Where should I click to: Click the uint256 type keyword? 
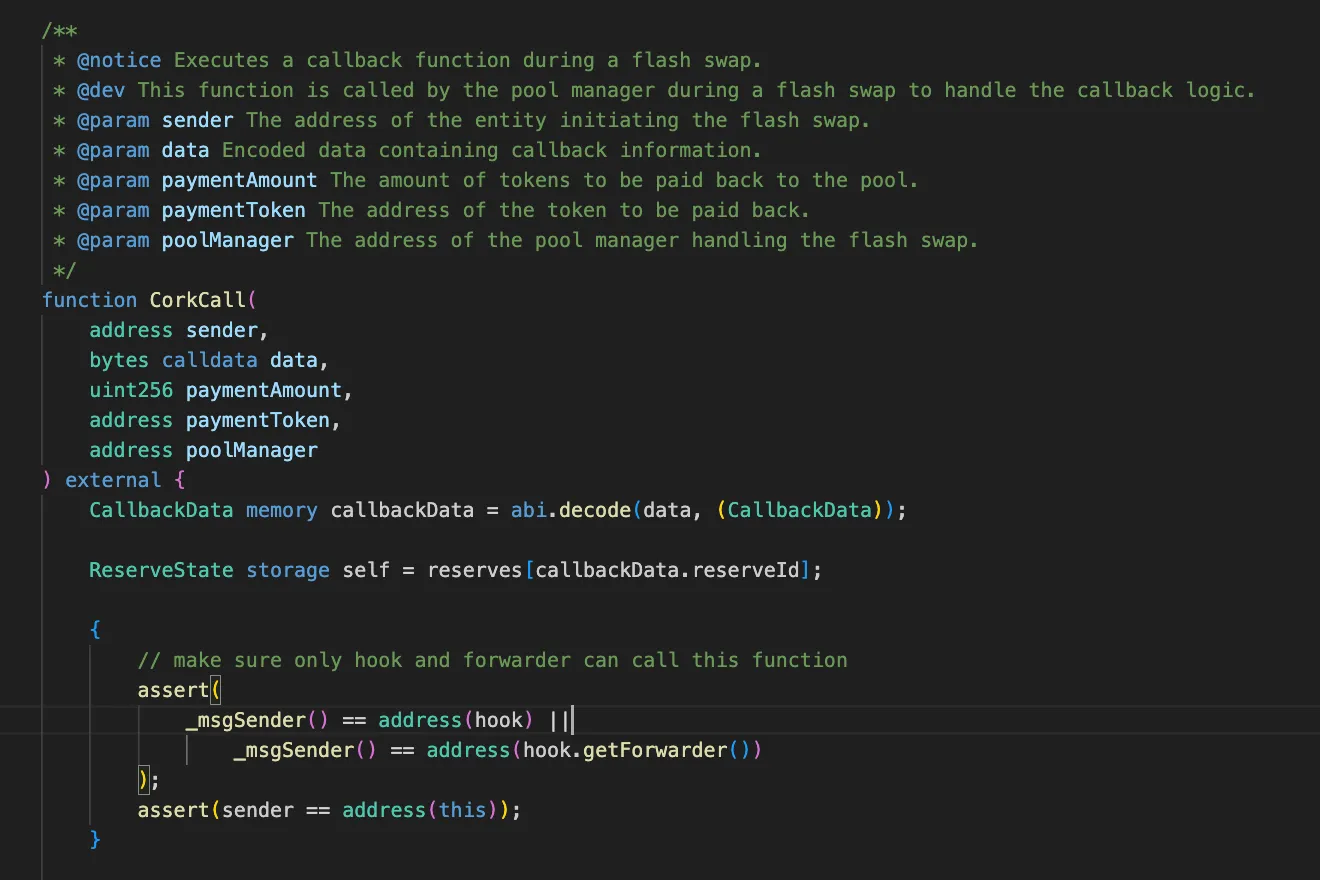point(131,390)
